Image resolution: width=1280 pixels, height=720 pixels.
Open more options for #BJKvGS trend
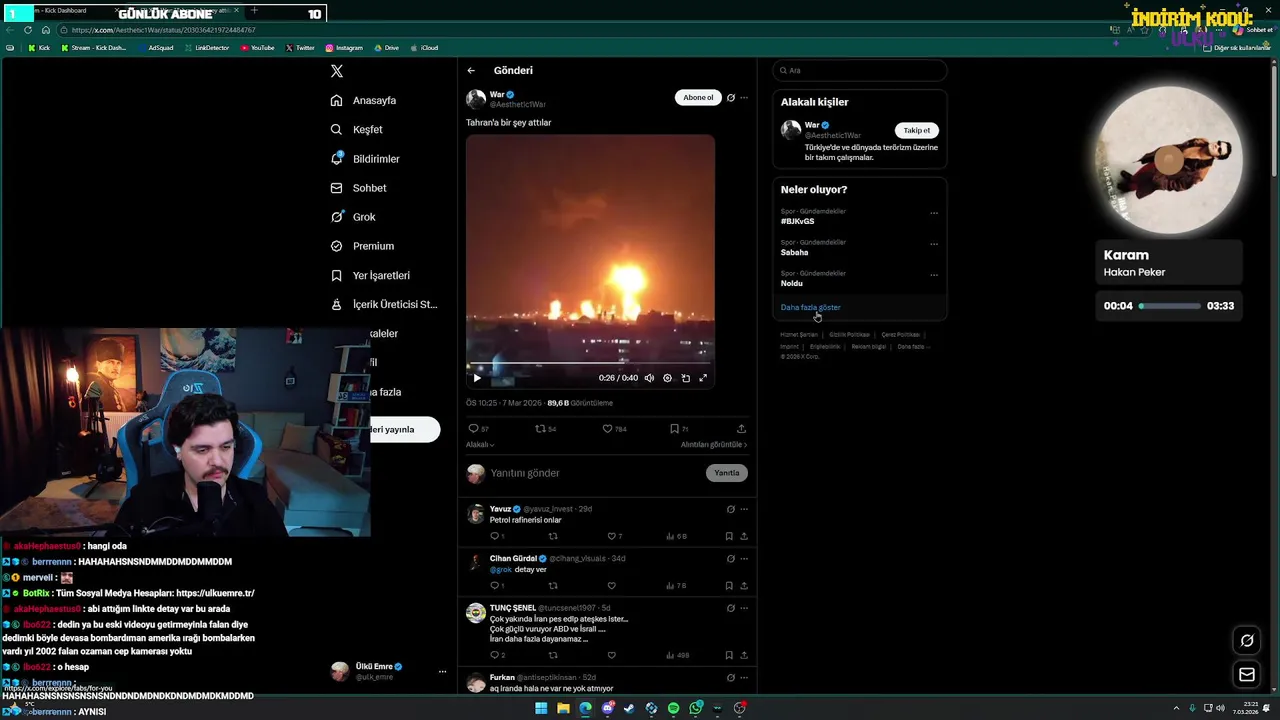[934, 213]
